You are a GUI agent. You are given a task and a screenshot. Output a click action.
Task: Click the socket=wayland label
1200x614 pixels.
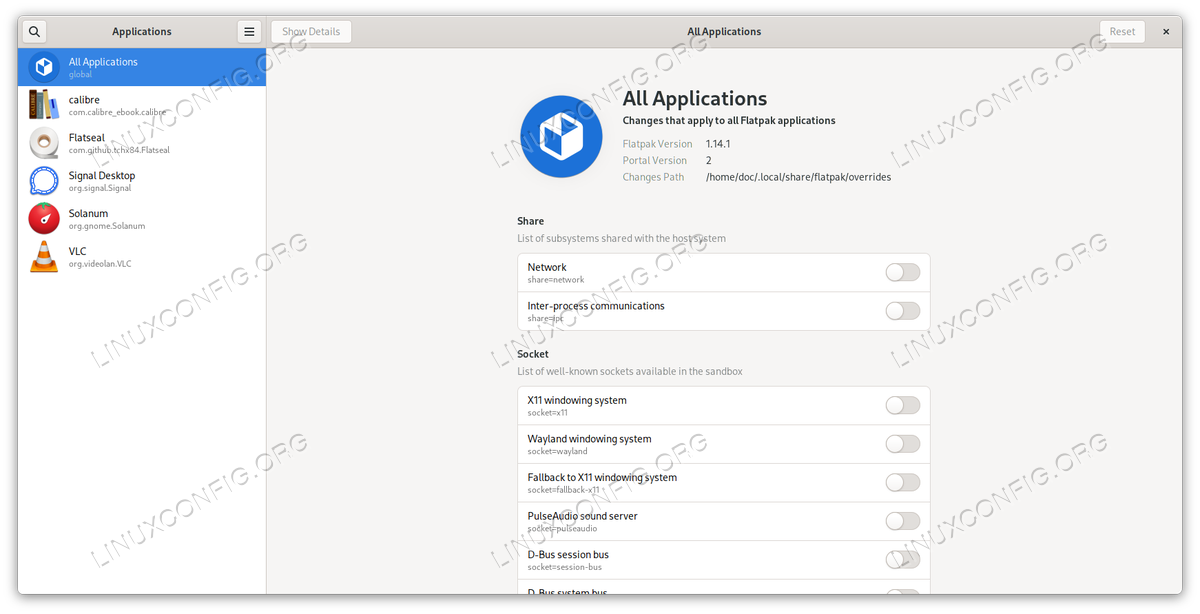coord(558,451)
